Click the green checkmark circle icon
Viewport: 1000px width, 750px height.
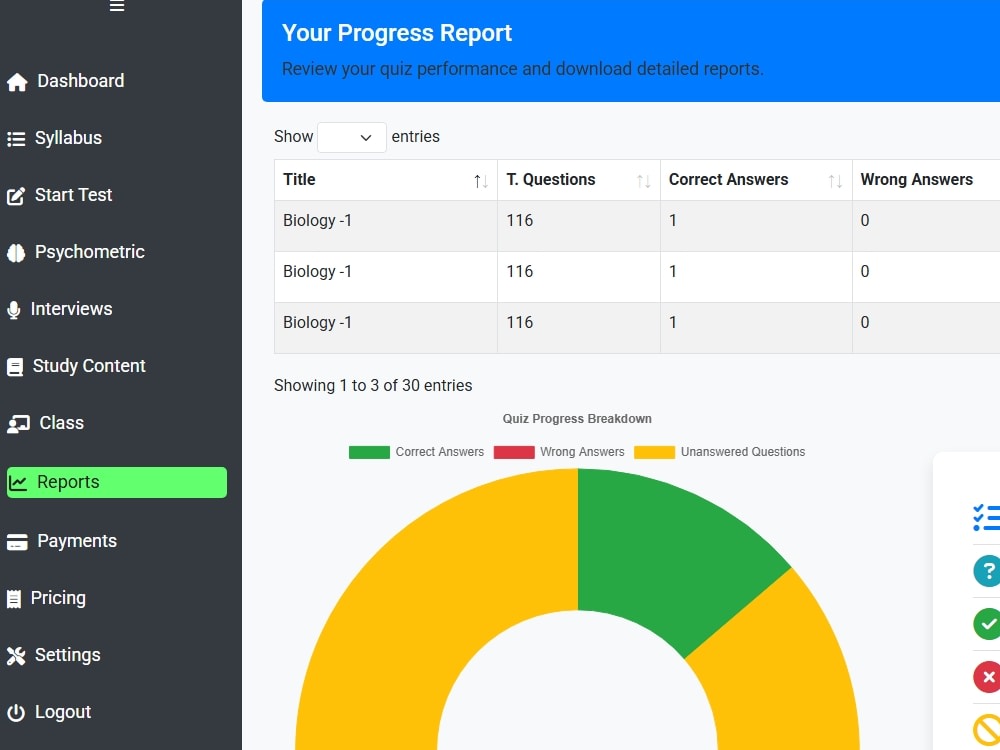(x=987, y=624)
